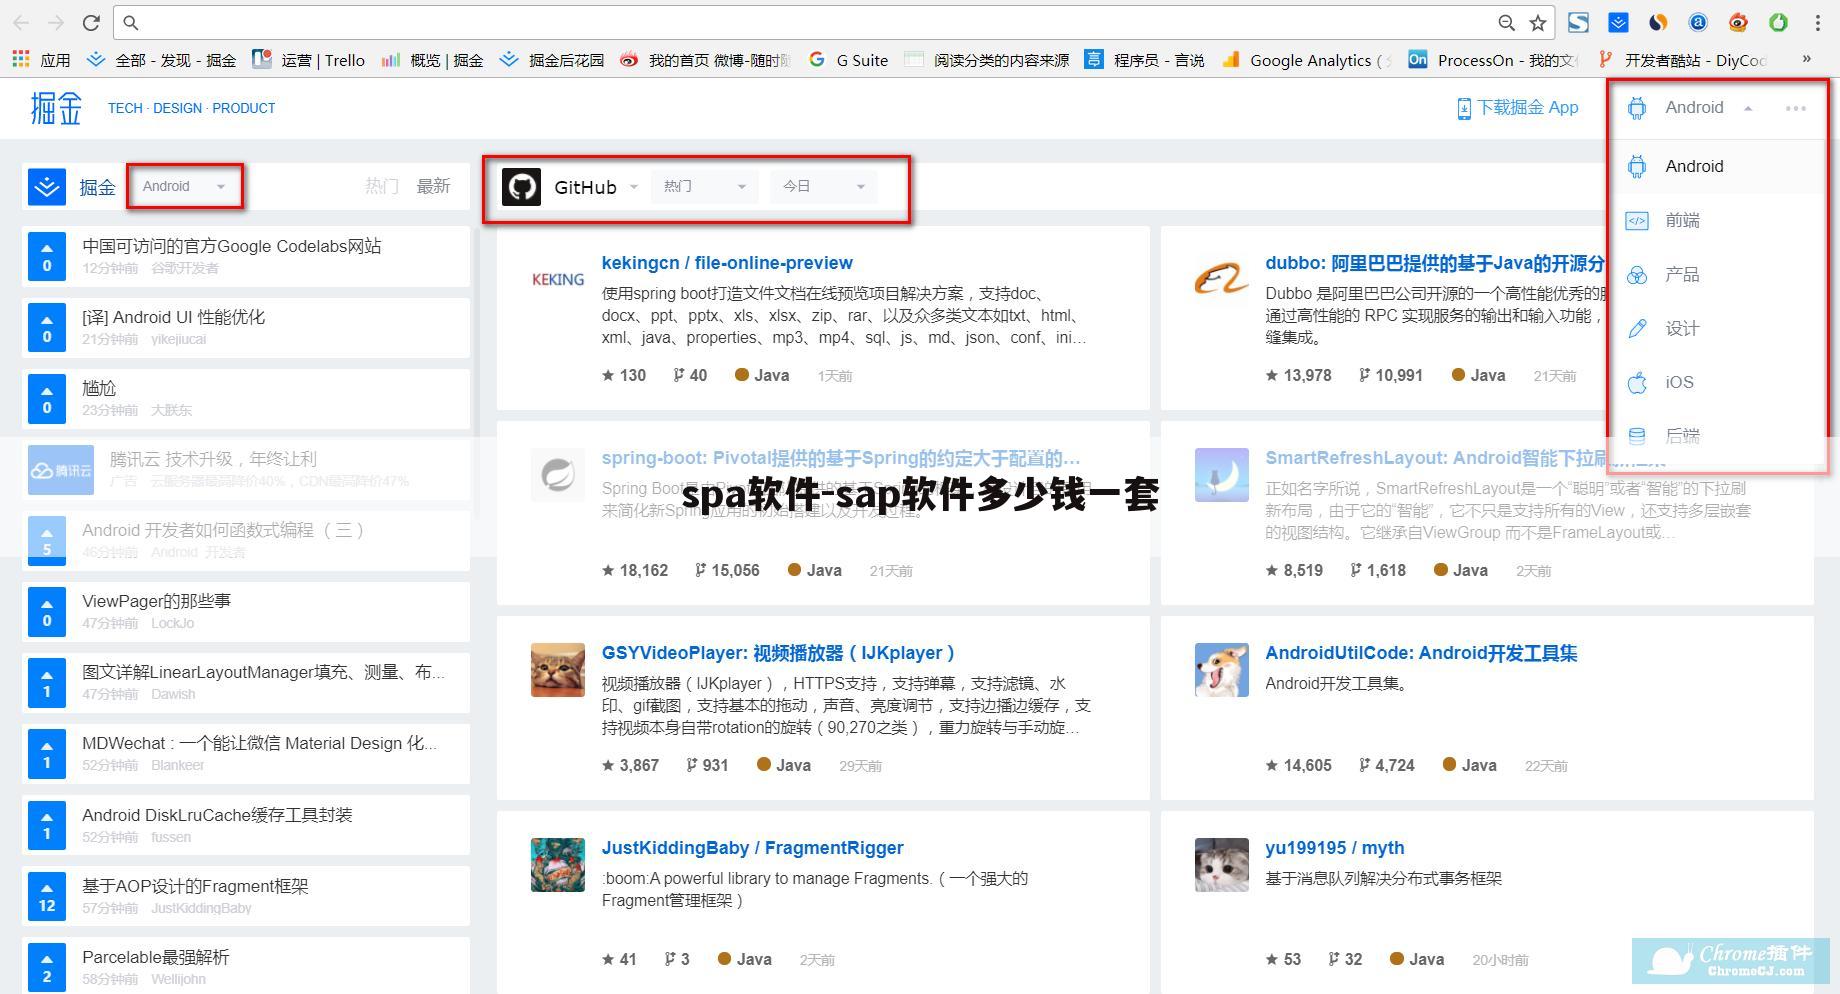The image size is (1840, 994).
Task: Open the yu199195 / myth repository link
Action: point(1334,848)
